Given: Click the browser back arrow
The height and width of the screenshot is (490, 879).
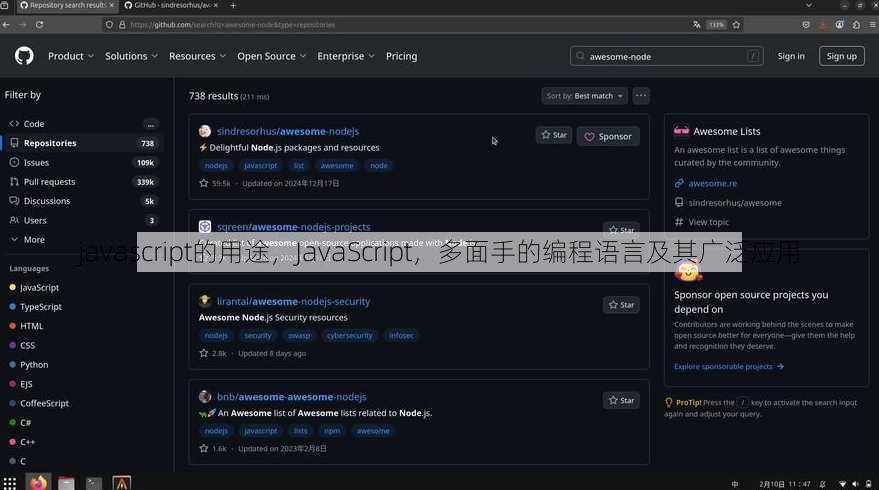Looking at the screenshot, I should pyautogui.click(x=6, y=25).
